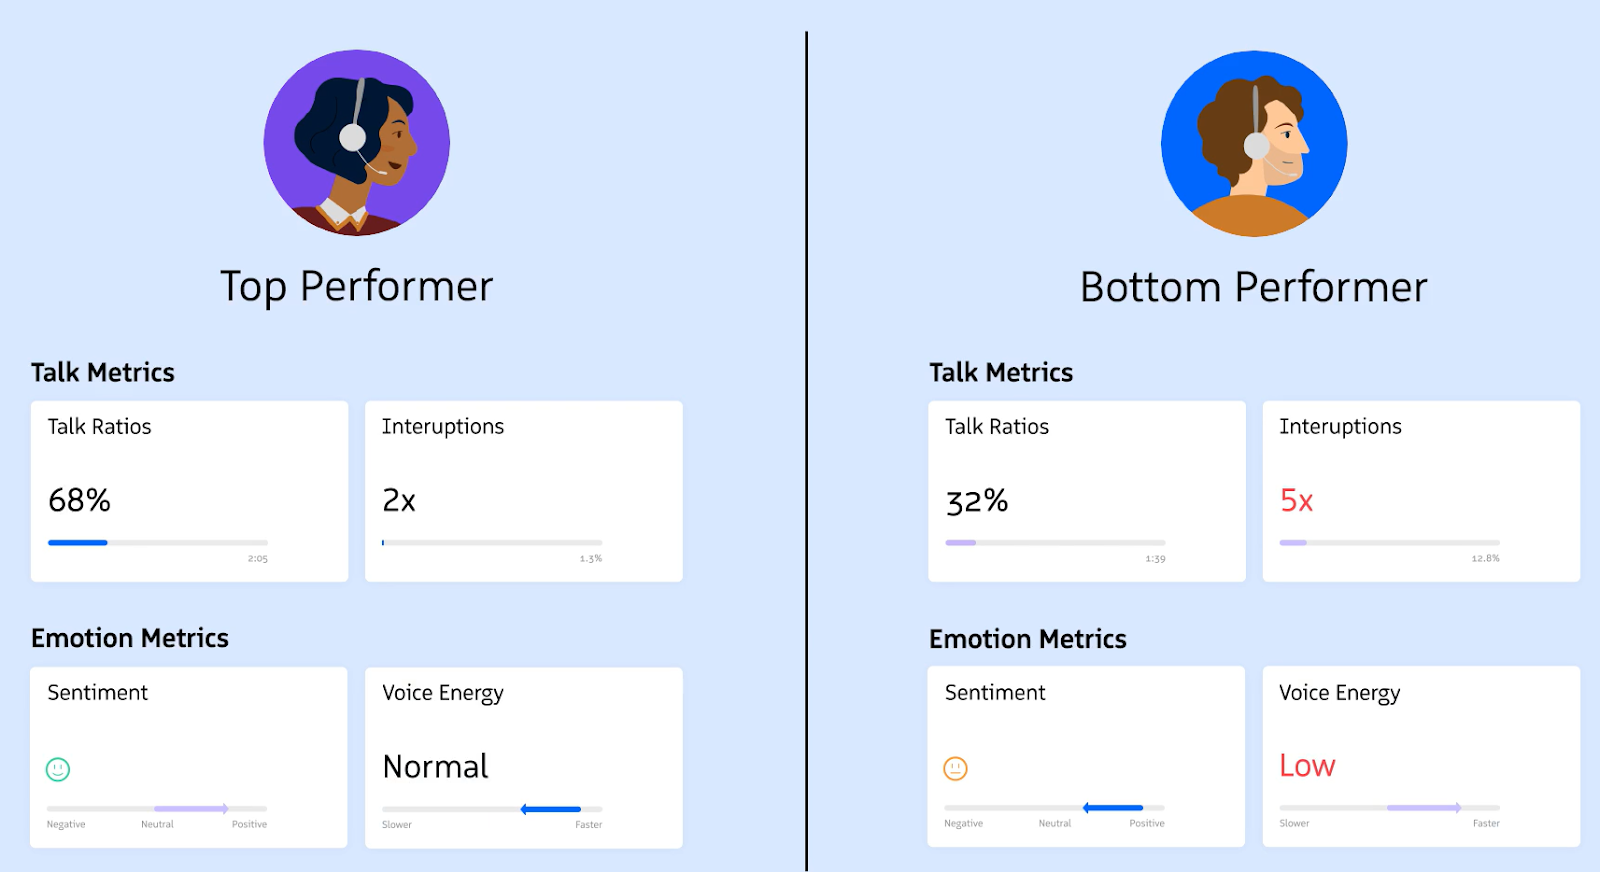Image resolution: width=1600 pixels, height=872 pixels.
Task: Click Bottom Performer's Sentiment slider bar
Action: pos(1054,807)
